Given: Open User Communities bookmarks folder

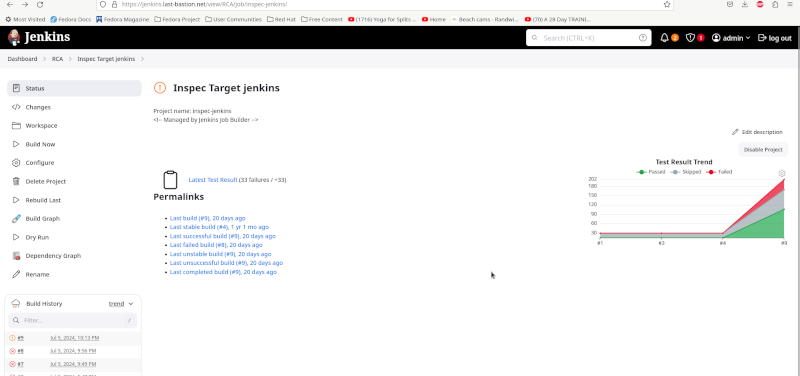Looking at the screenshot, I should (233, 19).
